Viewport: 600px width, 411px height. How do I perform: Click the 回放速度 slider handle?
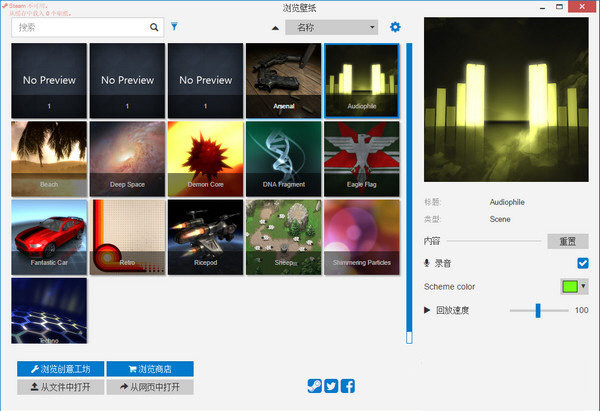(538, 310)
